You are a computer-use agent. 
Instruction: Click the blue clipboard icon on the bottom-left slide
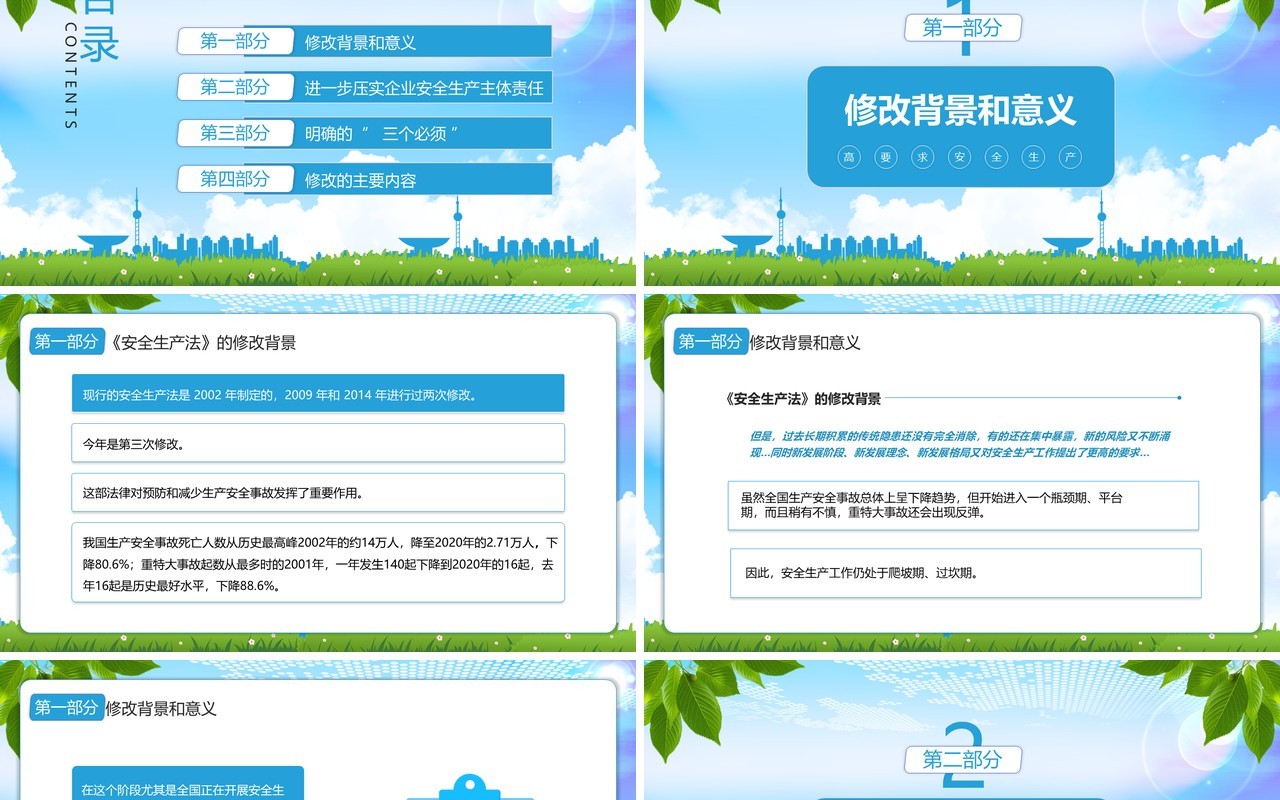tap(469, 788)
